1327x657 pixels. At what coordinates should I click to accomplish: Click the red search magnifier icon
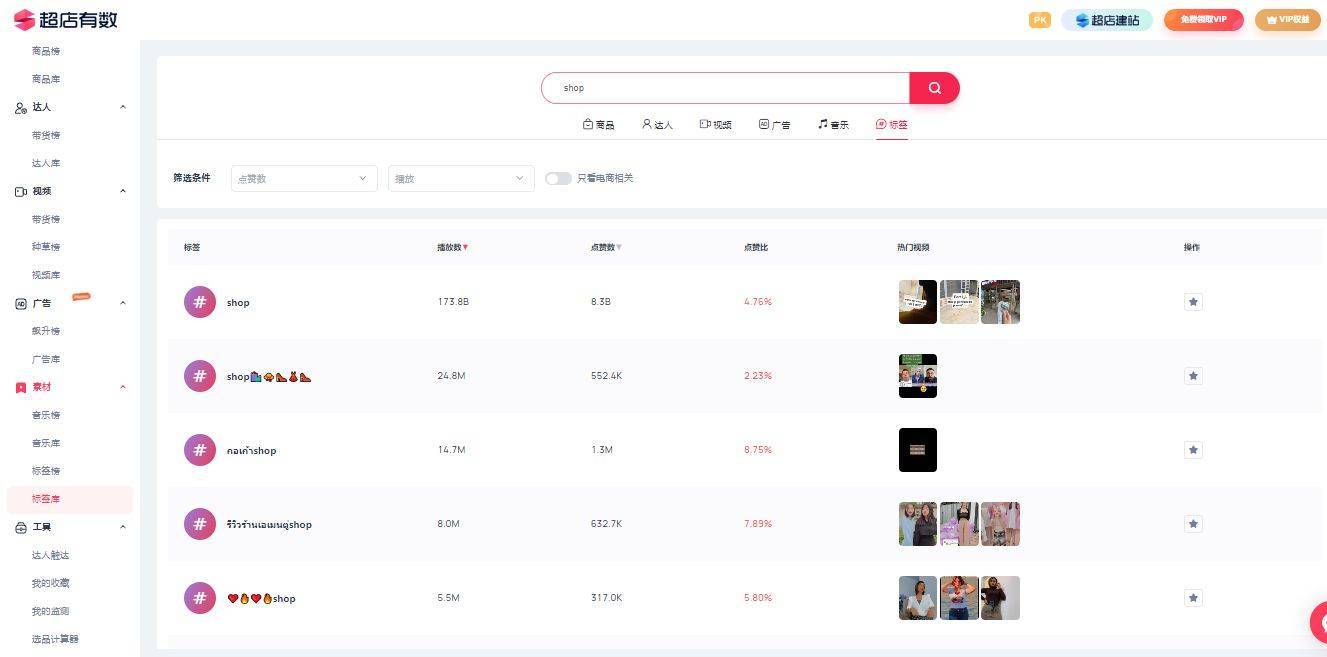coord(933,88)
